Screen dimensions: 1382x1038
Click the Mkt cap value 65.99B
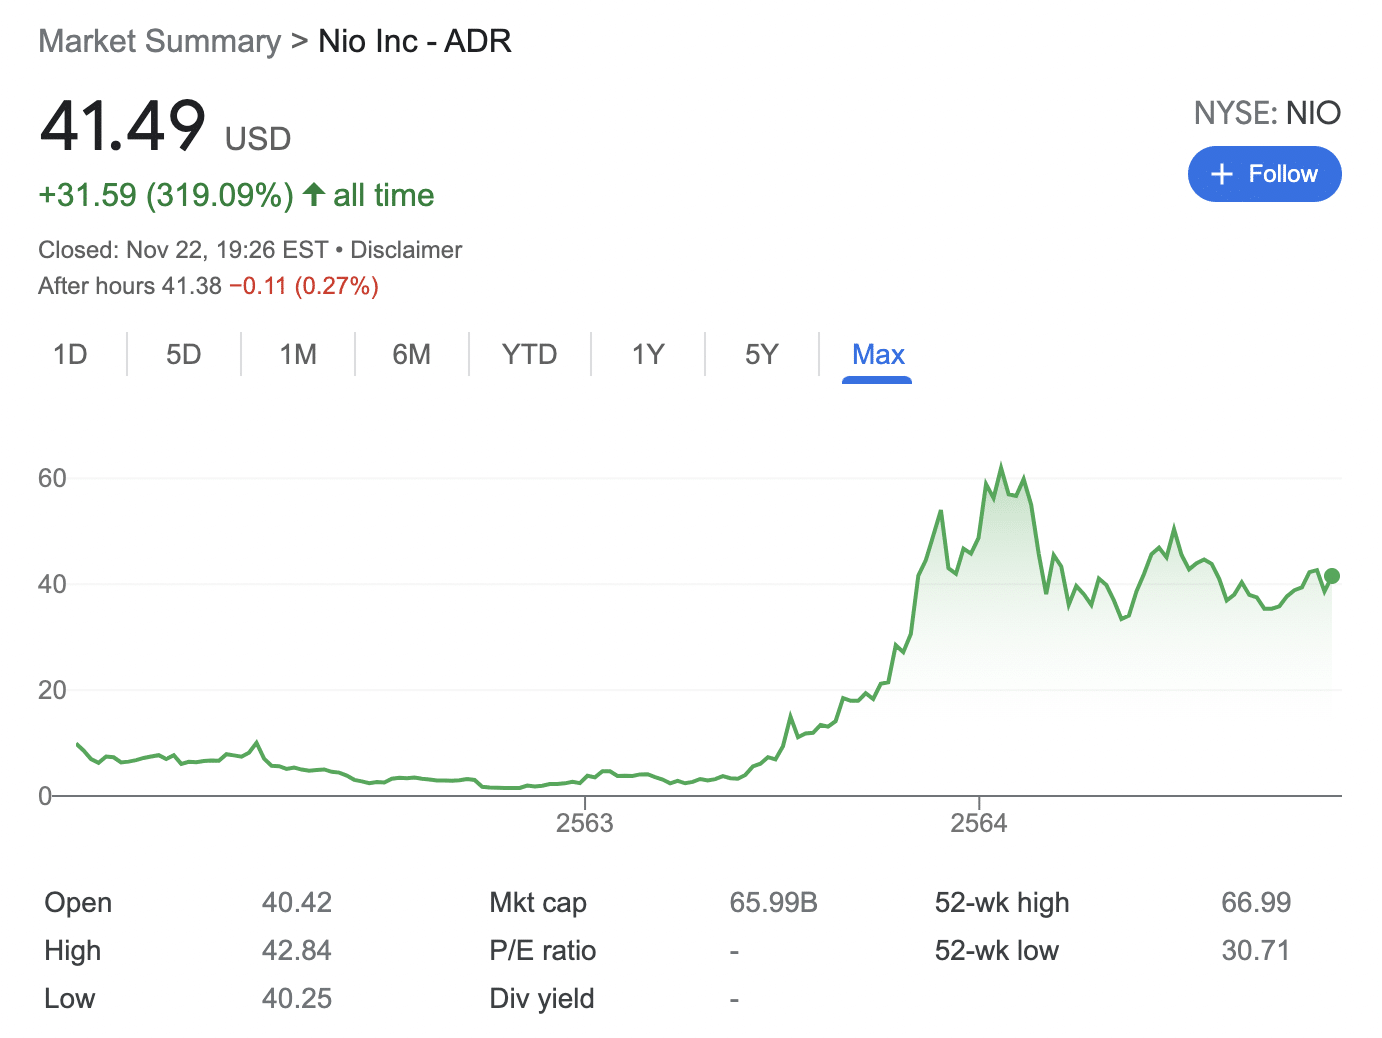(773, 902)
